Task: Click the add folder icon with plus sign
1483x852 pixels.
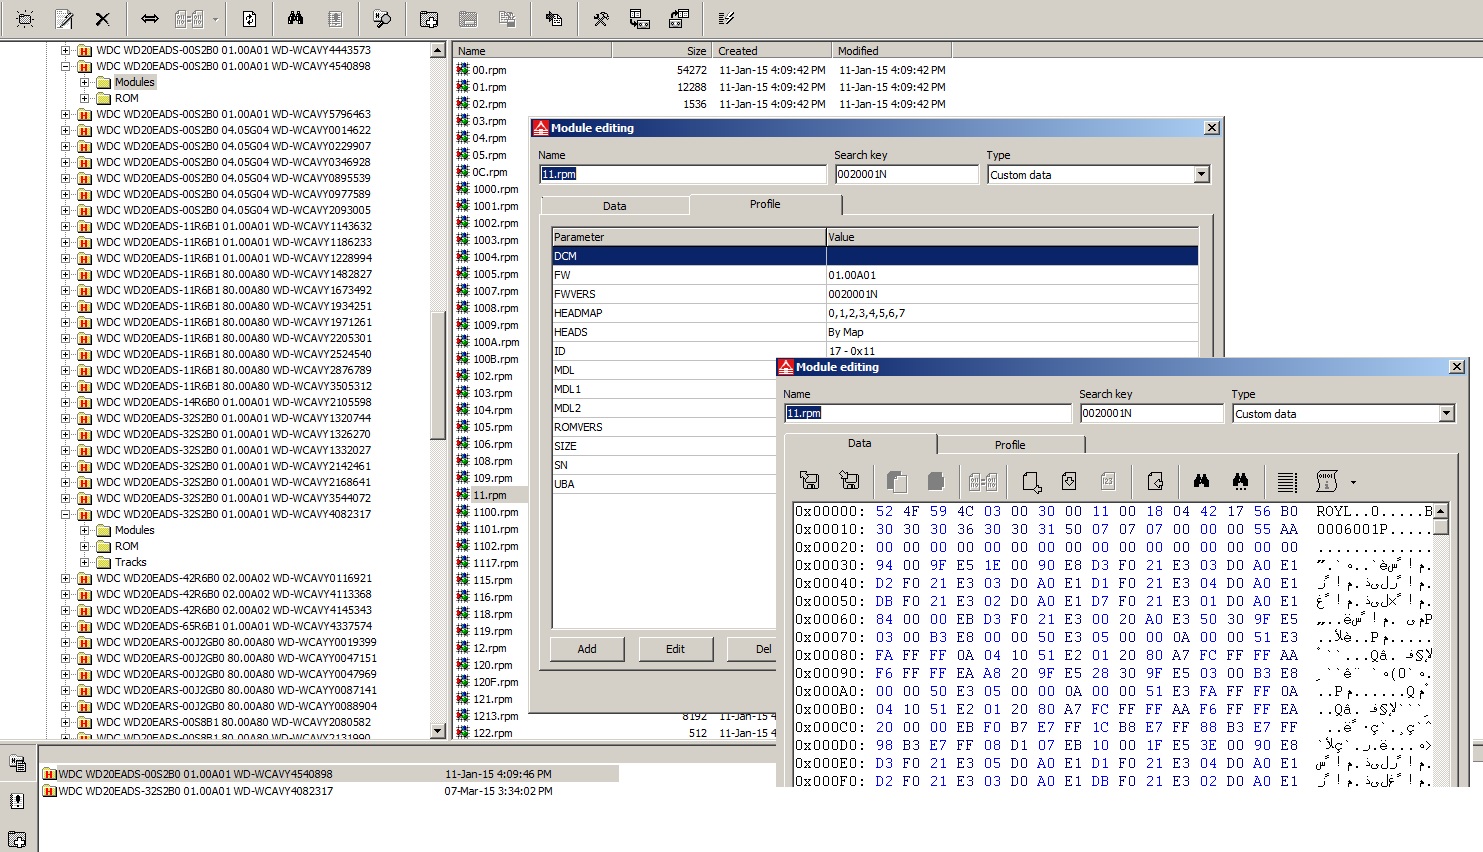Action: (428, 19)
